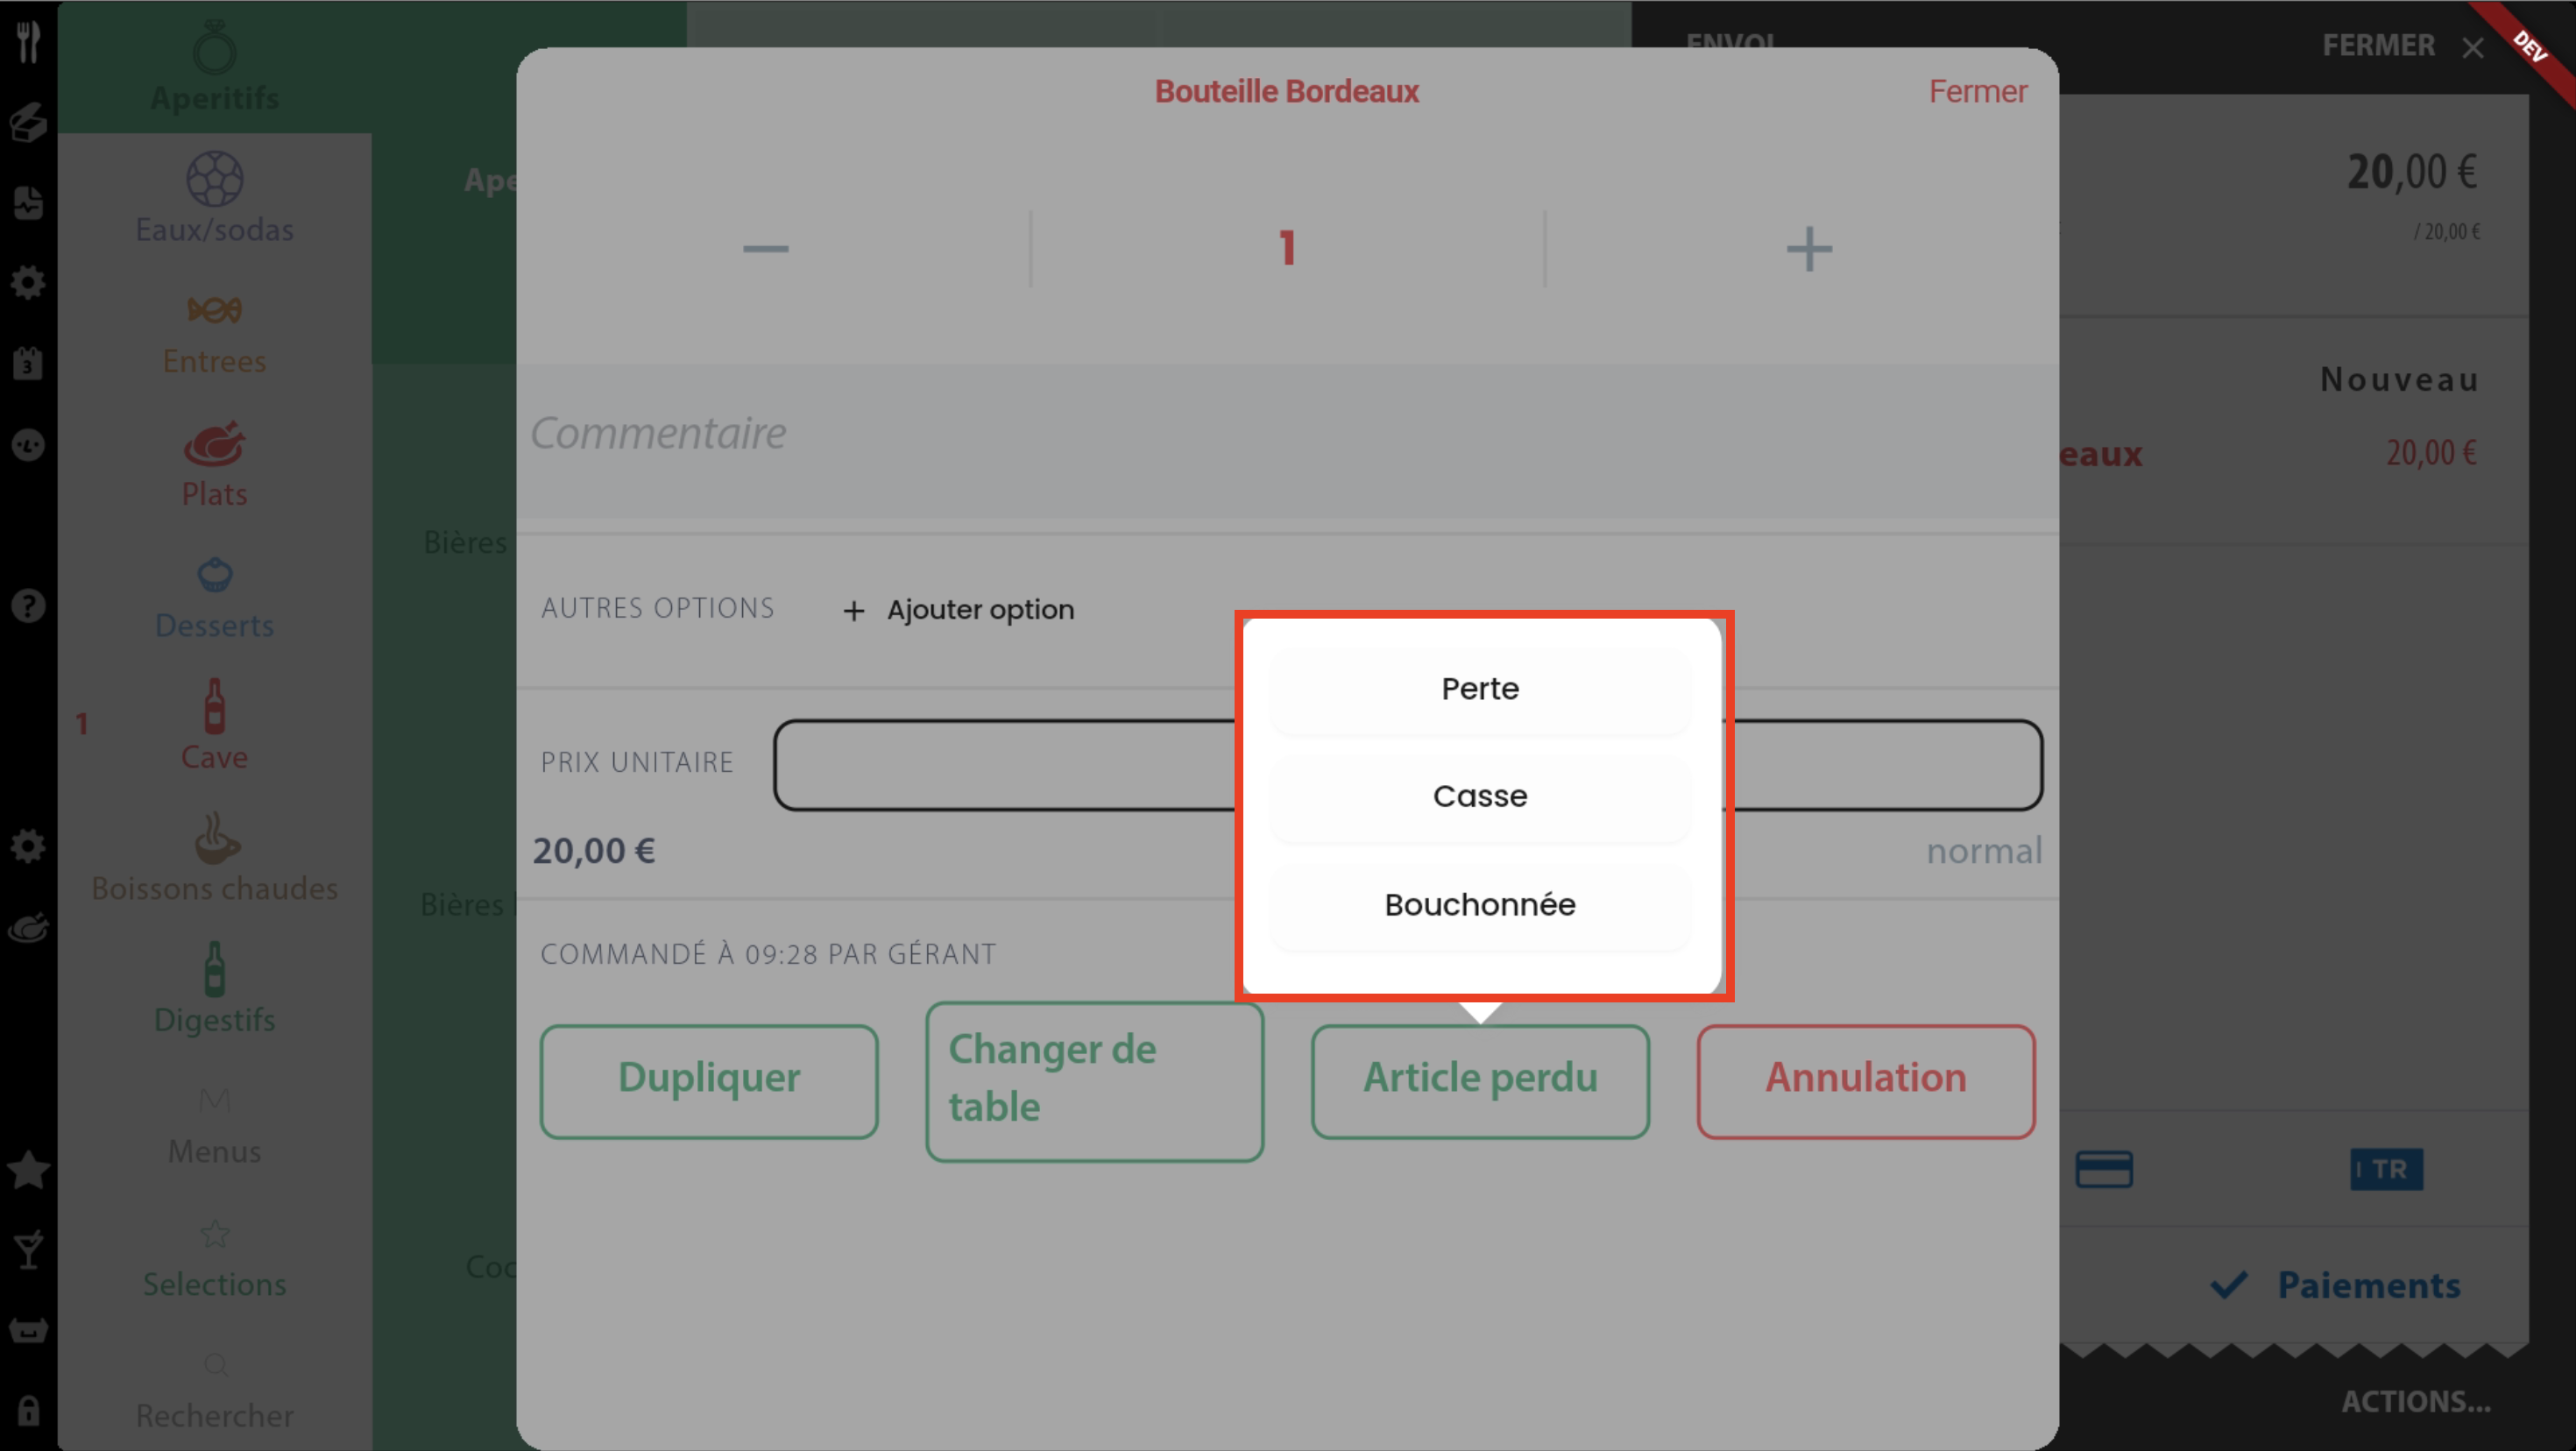Click the Dupliquer button

click(x=709, y=1080)
